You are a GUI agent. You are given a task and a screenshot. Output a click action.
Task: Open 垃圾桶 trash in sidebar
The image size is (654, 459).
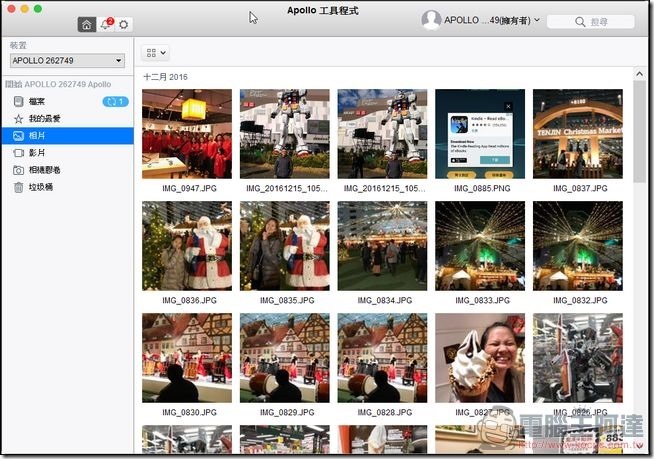click(67, 187)
